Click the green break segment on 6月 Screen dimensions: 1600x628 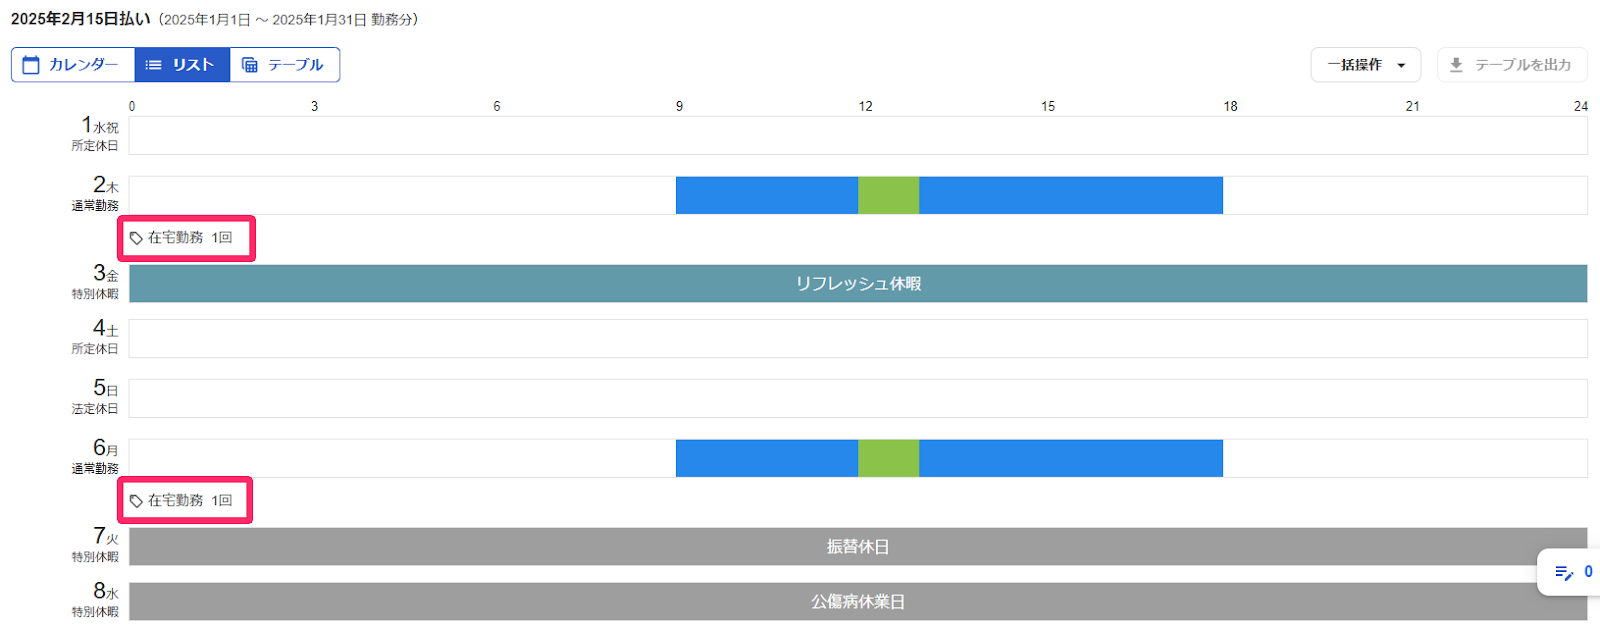click(x=888, y=458)
